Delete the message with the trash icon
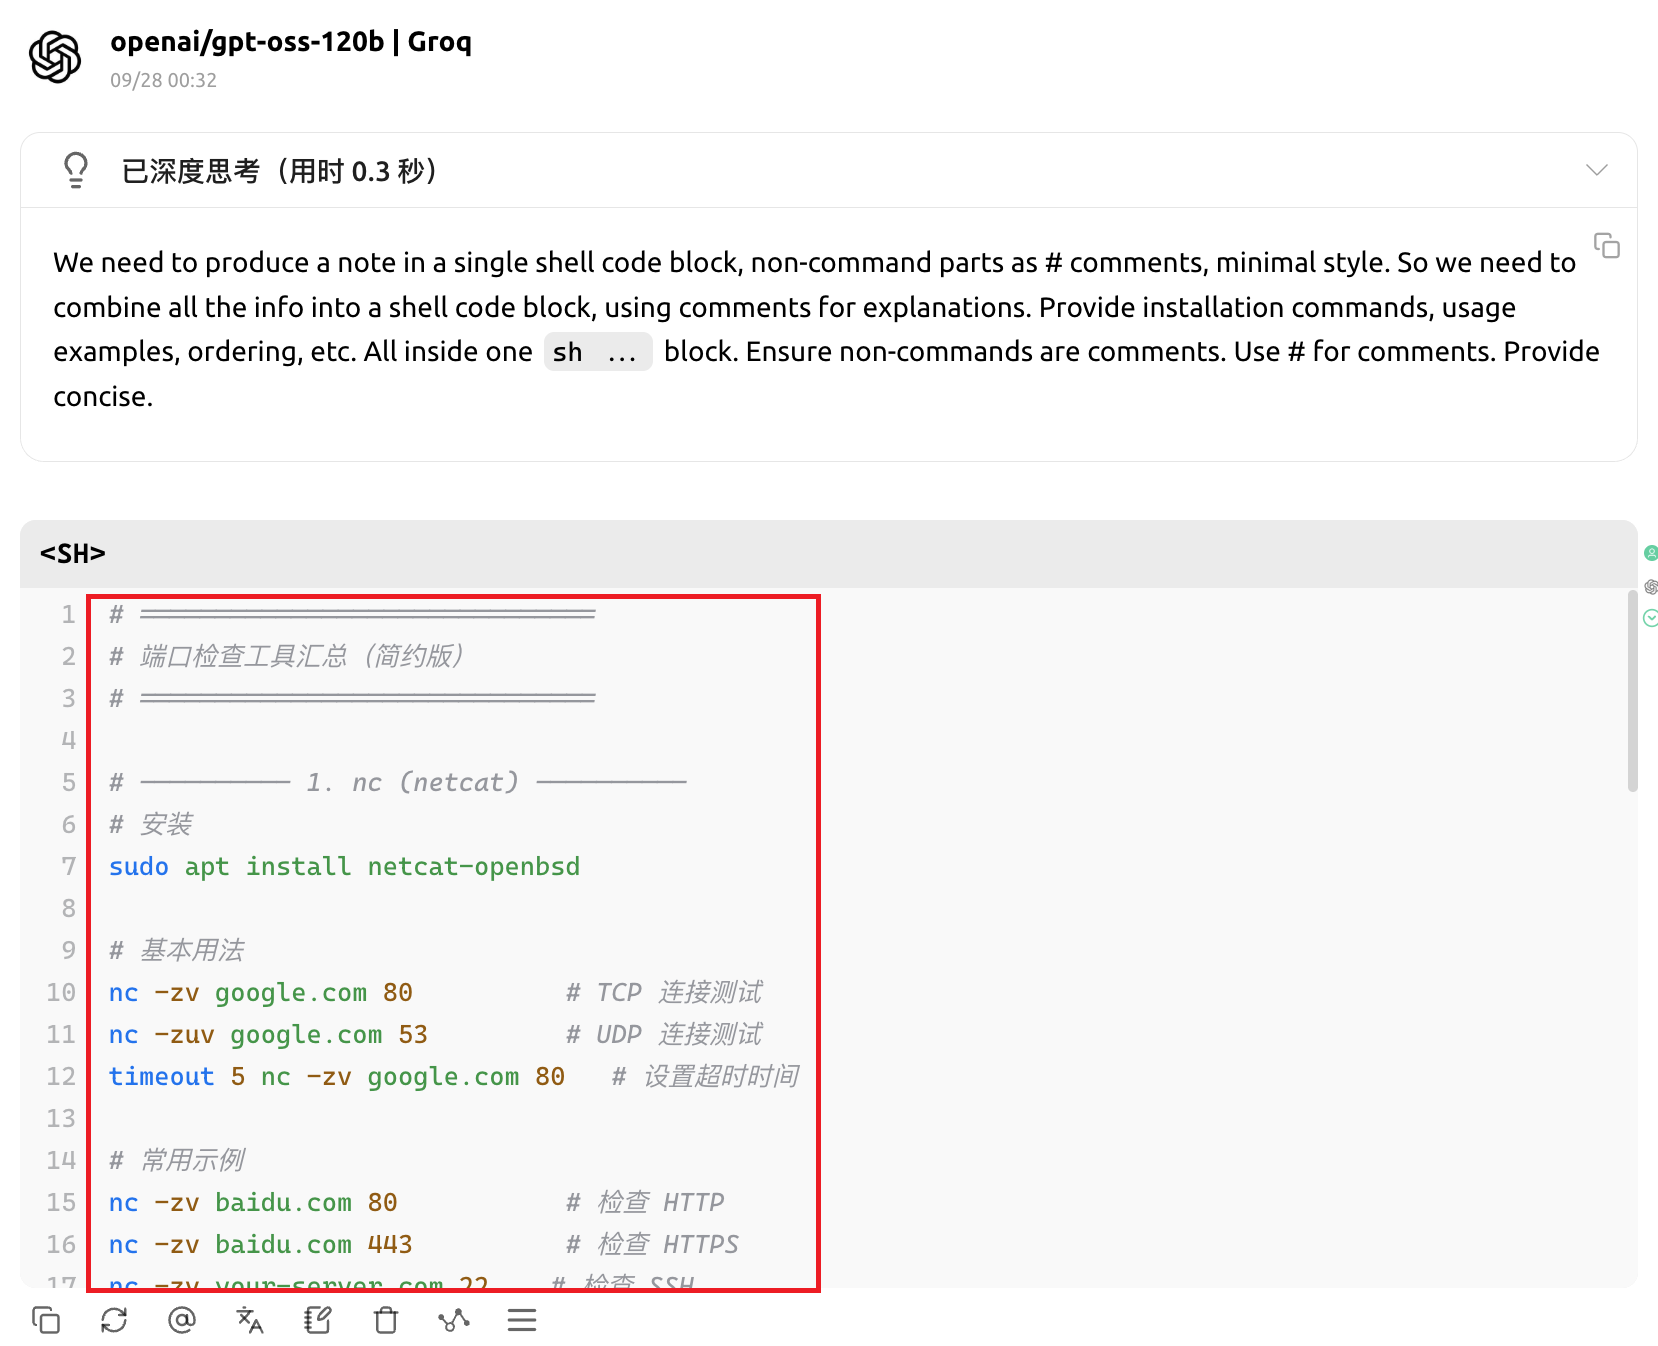1658x1346 pixels. (386, 1320)
